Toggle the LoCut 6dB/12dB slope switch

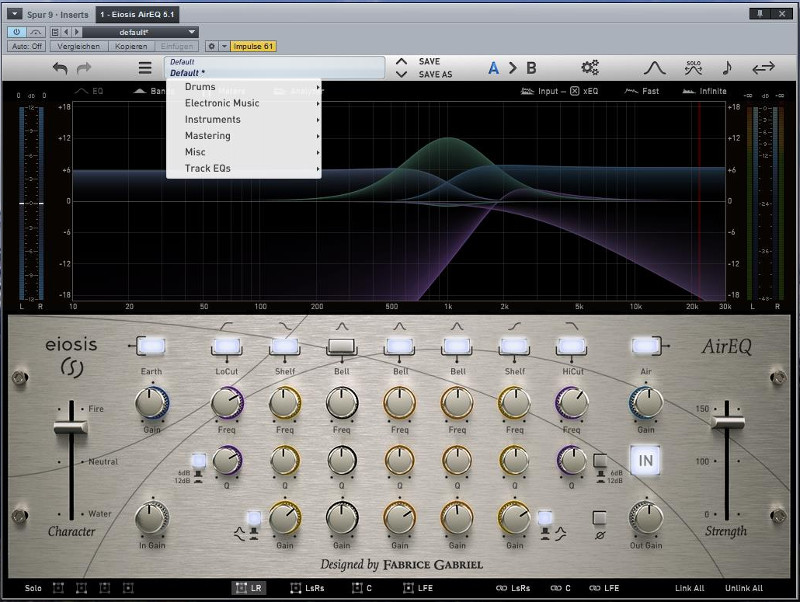tap(198, 461)
